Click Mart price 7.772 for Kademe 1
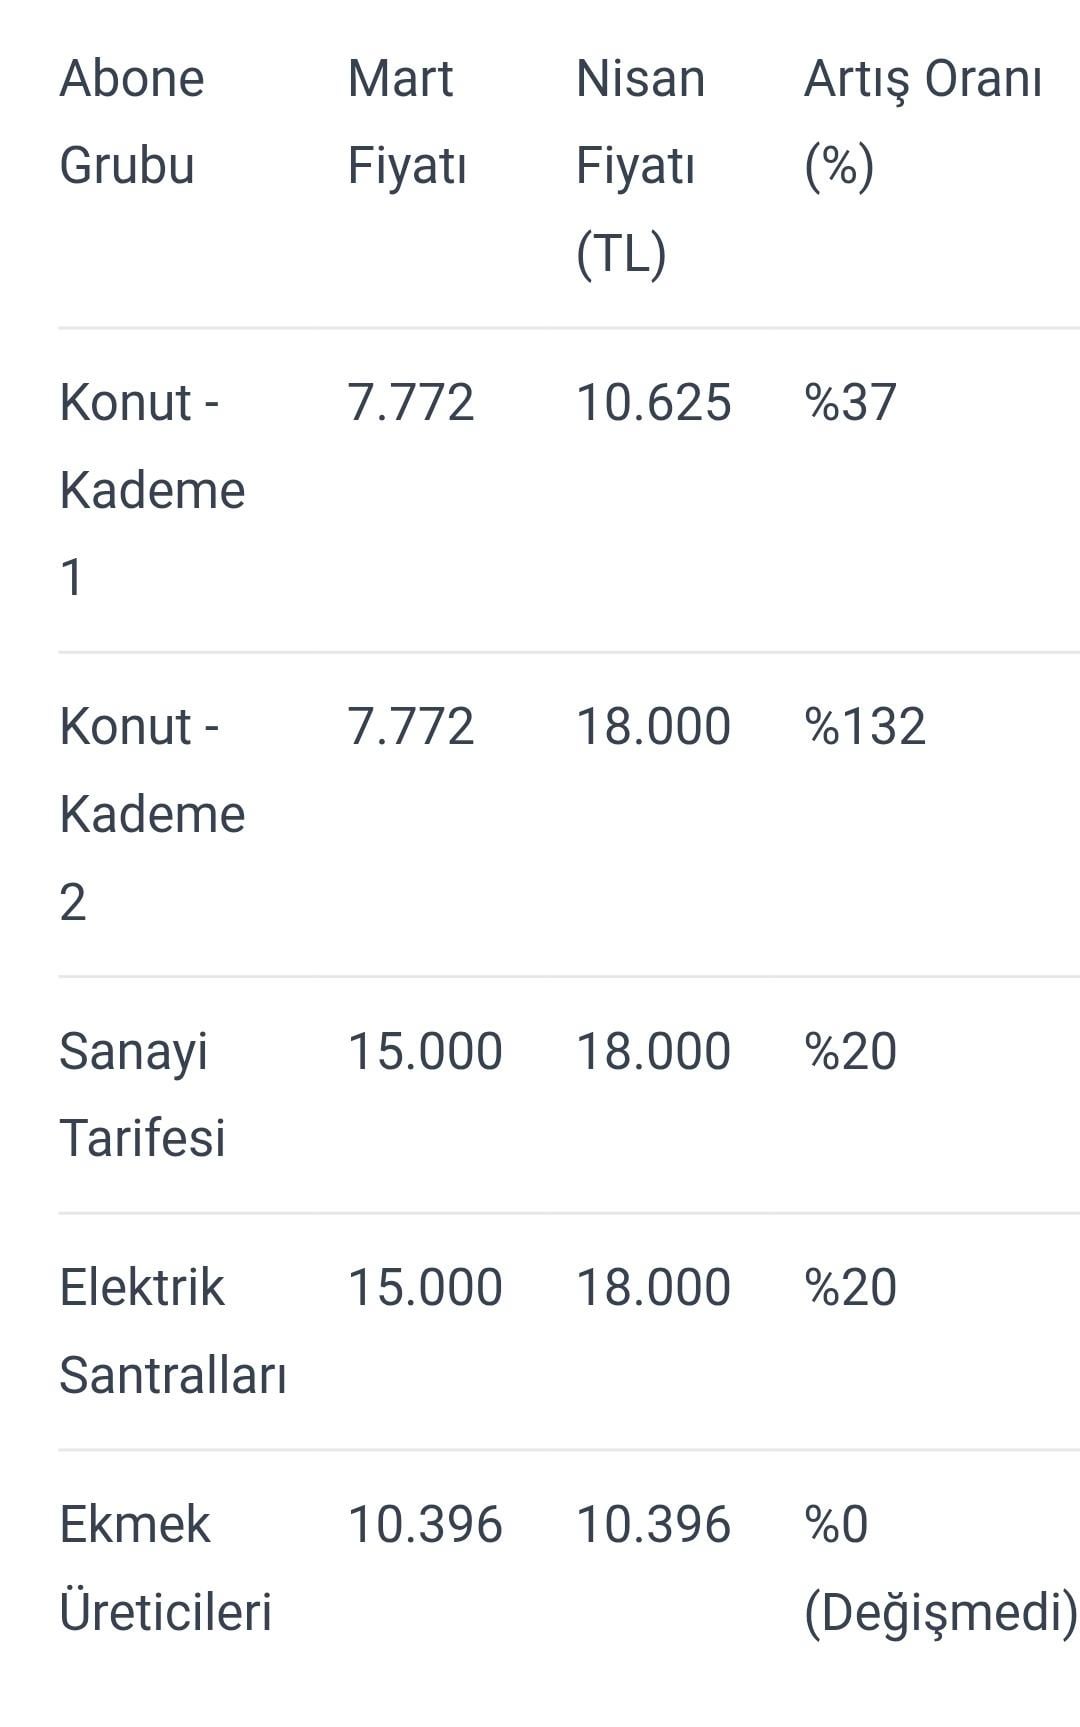 pyautogui.click(x=410, y=403)
